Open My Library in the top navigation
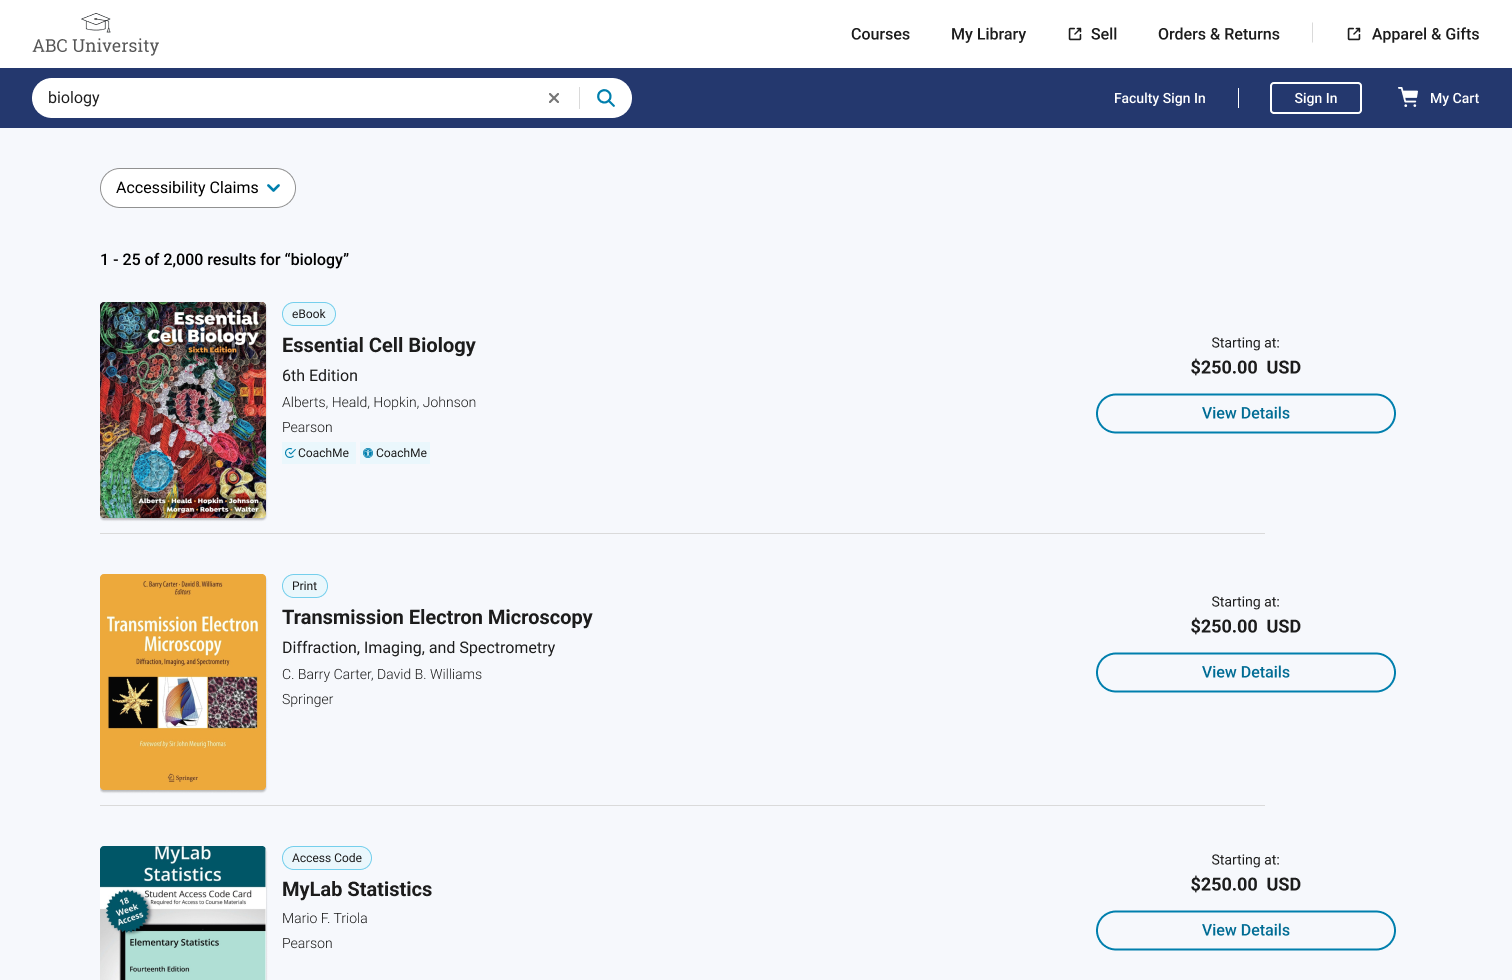Screen dimensions: 1512x980 pos(988,34)
